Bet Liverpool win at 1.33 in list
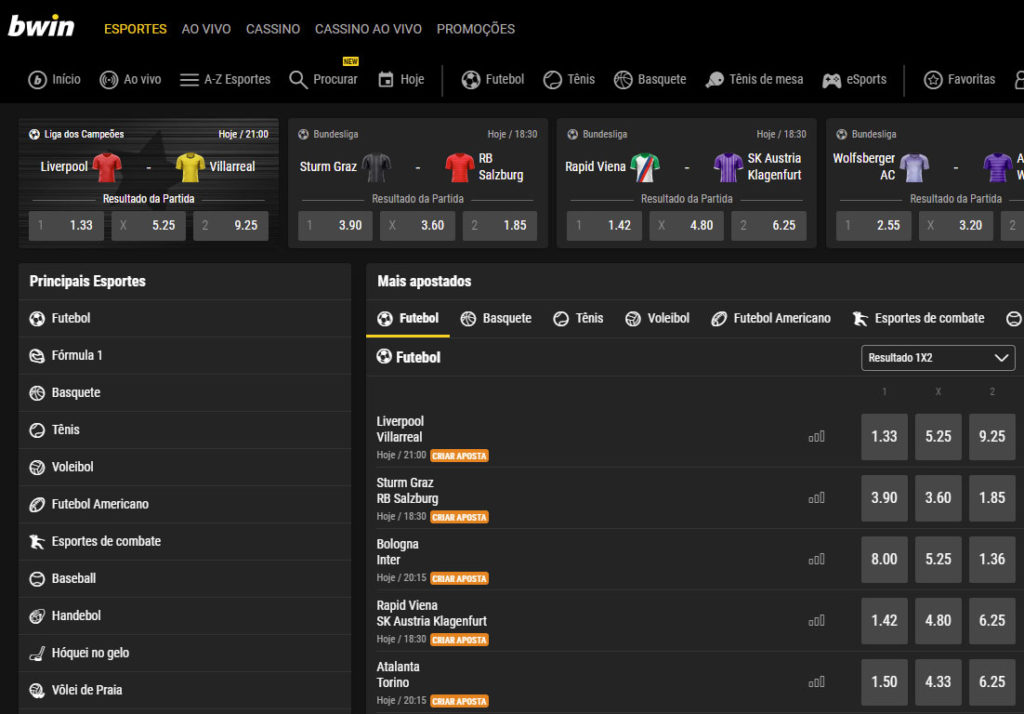 (884, 436)
